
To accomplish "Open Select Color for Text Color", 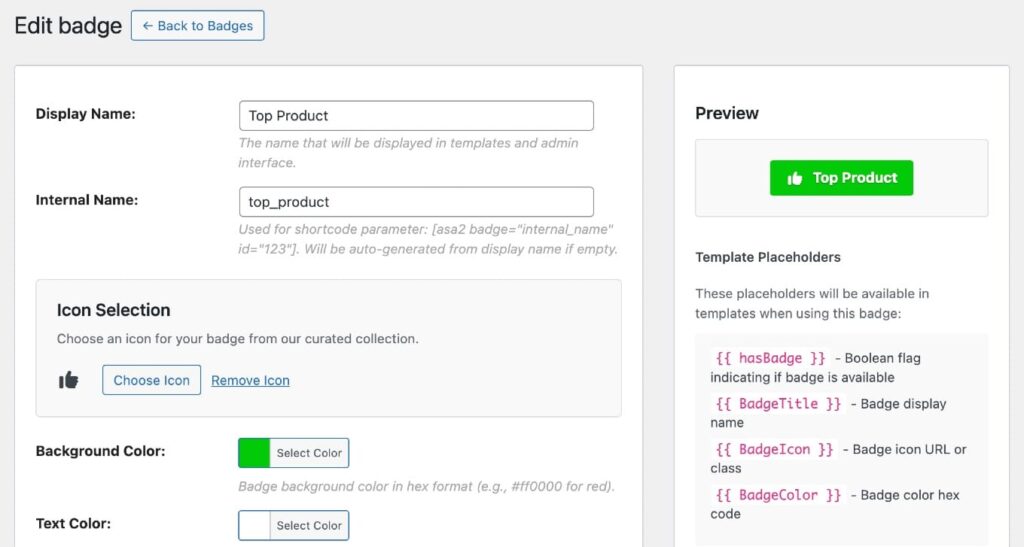I will (309, 526).
